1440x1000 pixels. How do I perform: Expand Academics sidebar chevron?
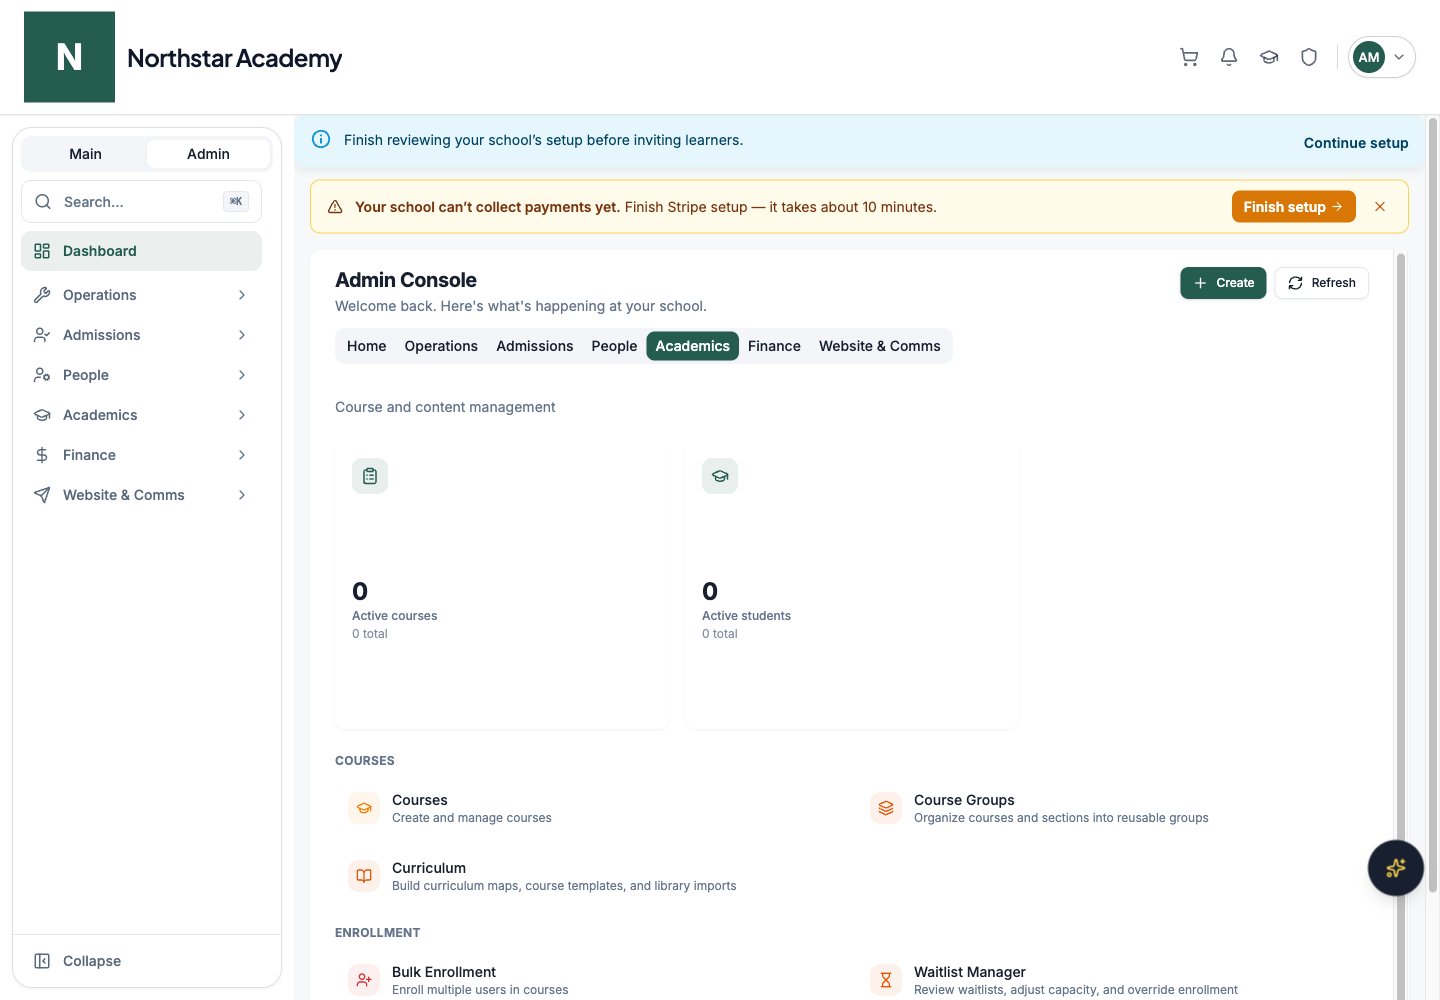click(x=242, y=415)
